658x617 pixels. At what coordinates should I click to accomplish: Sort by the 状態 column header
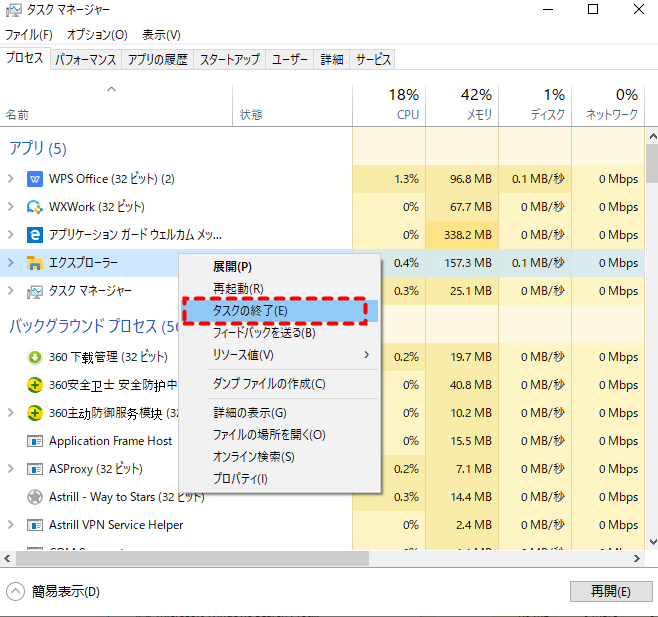click(x=292, y=106)
